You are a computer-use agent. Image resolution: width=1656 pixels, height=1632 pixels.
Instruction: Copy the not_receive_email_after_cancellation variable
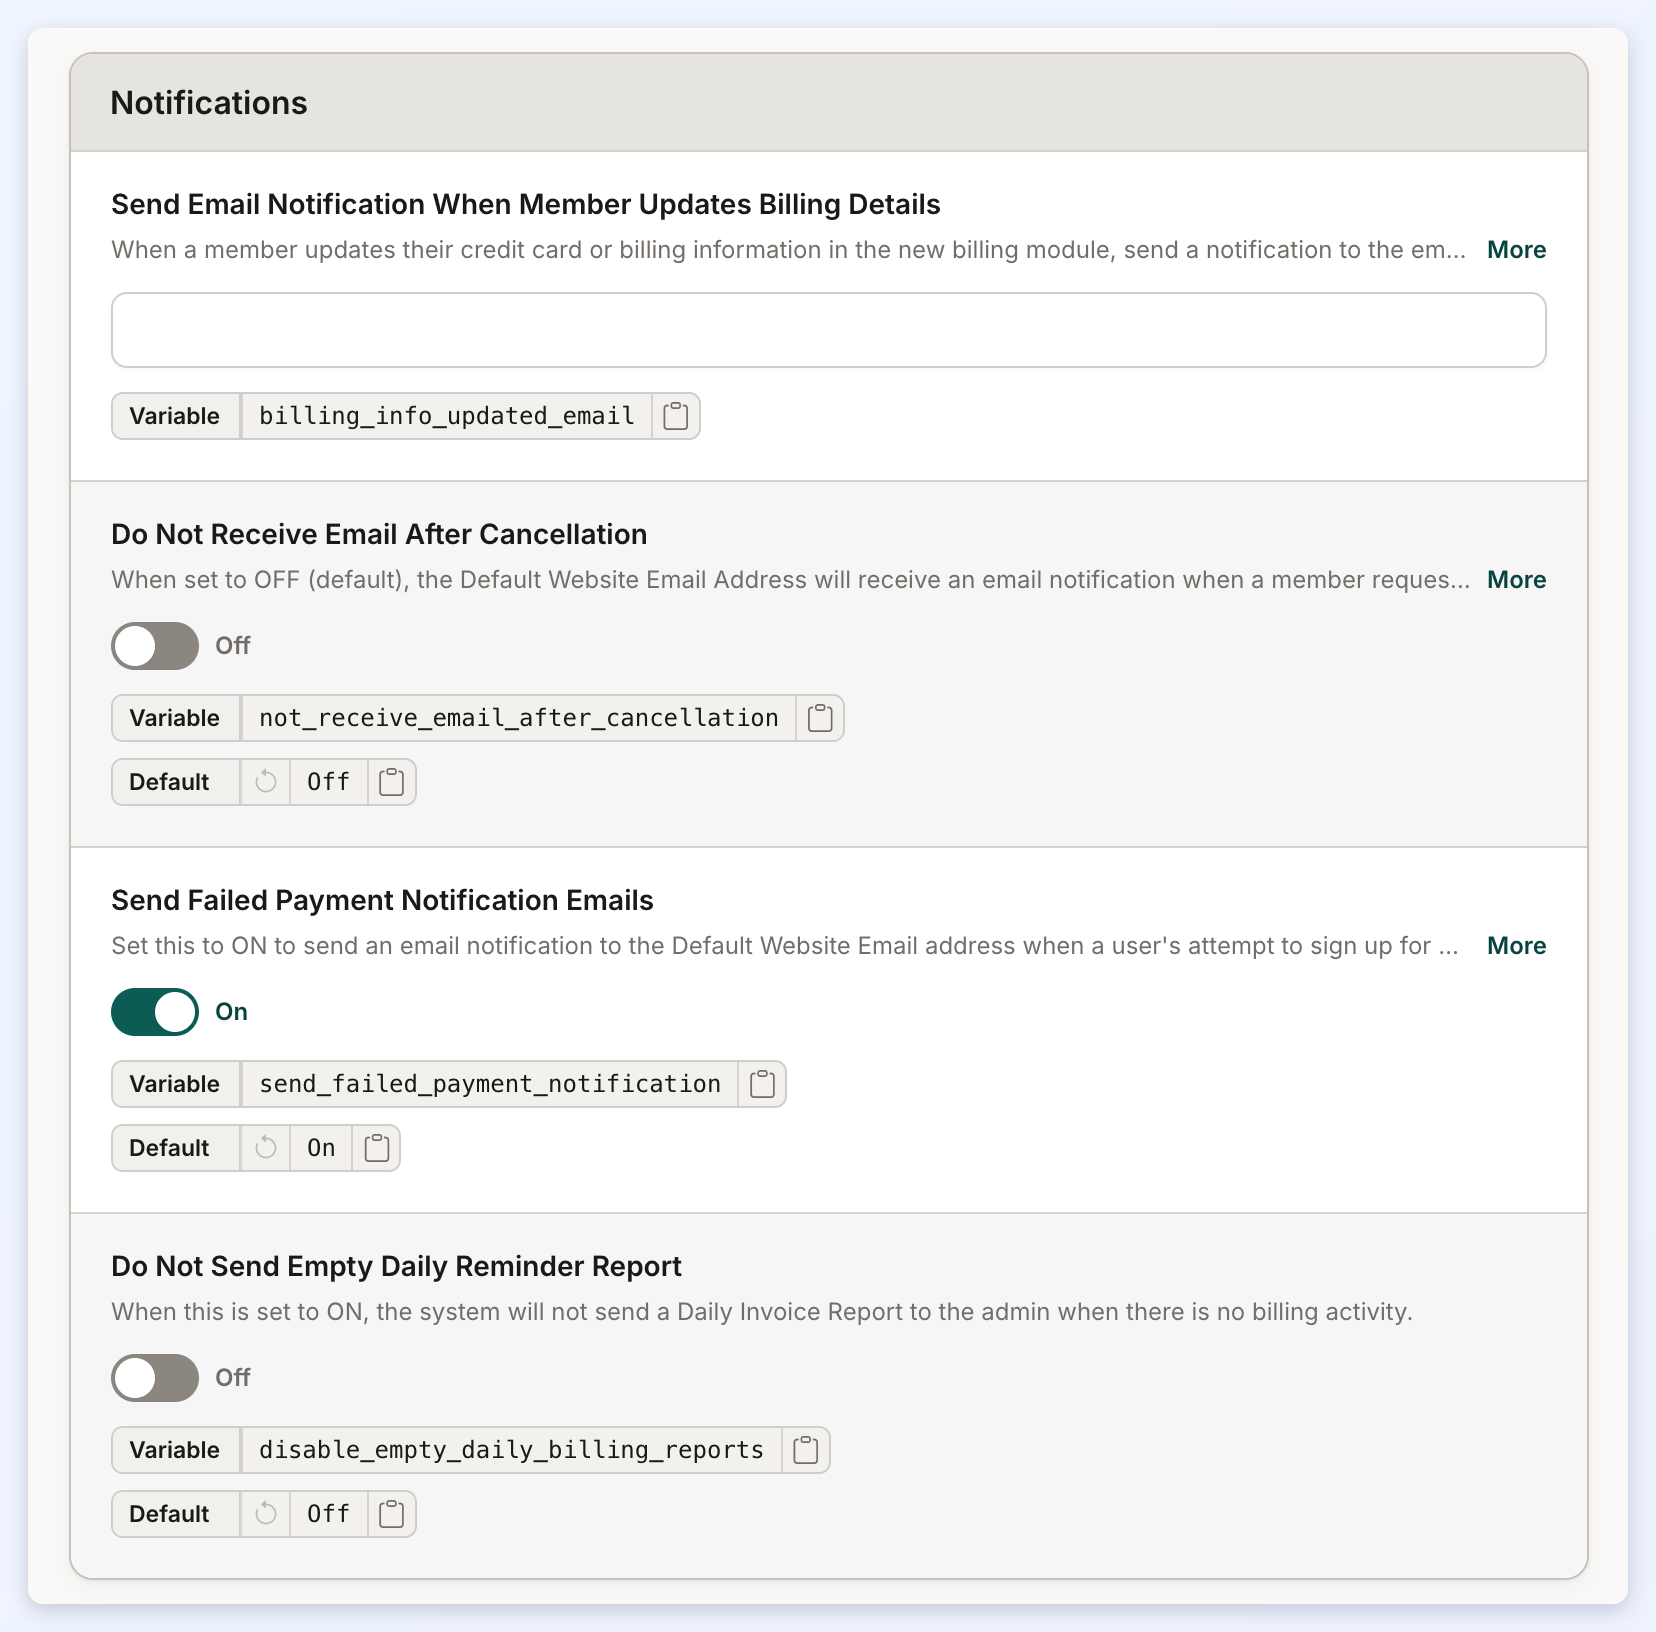click(820, 718)
